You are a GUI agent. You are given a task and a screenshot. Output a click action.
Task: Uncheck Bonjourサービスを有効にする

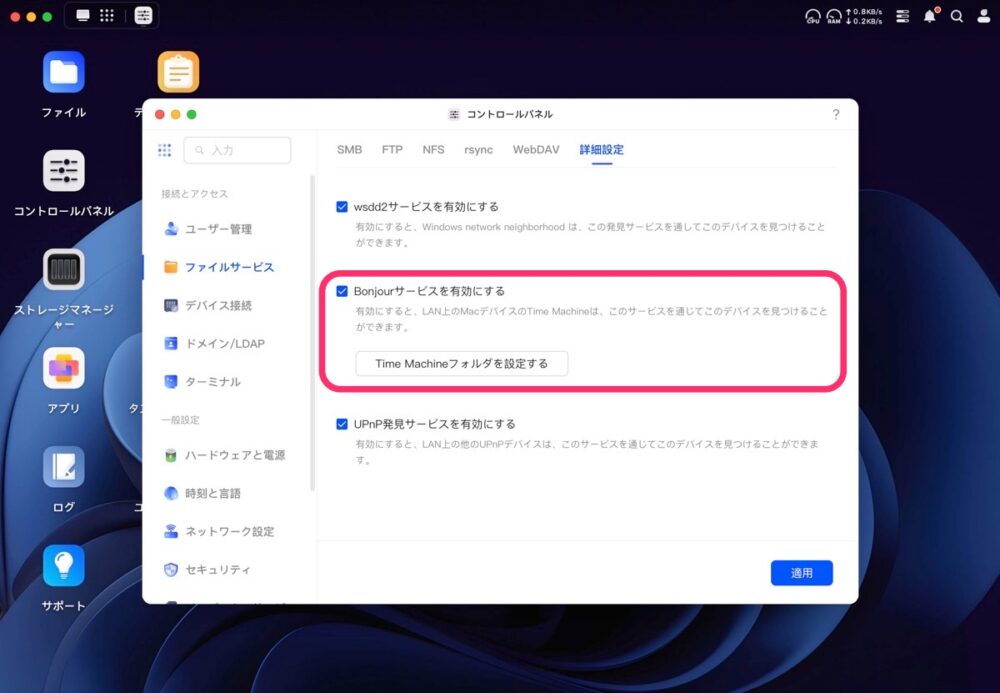tap(342, 291)
